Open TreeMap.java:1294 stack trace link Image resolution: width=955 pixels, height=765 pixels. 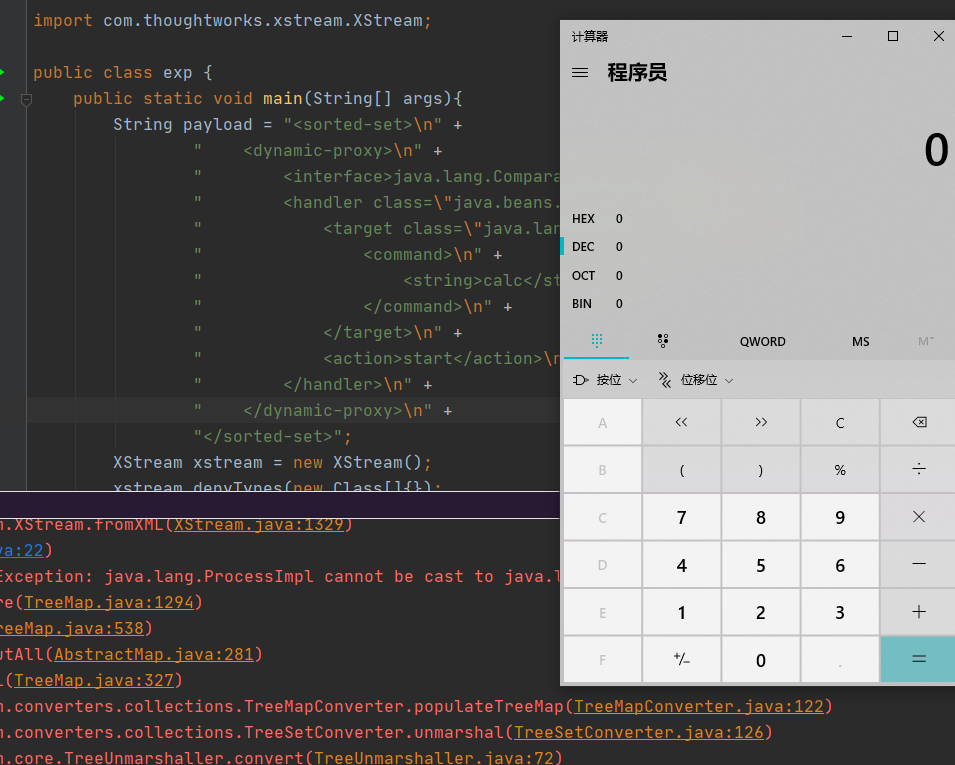click(x=109, y=602)
